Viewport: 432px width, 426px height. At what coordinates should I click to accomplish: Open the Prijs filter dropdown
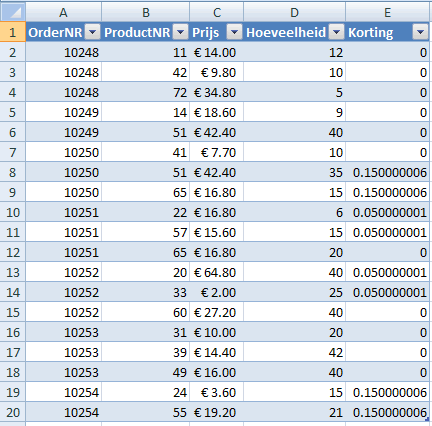234,32
